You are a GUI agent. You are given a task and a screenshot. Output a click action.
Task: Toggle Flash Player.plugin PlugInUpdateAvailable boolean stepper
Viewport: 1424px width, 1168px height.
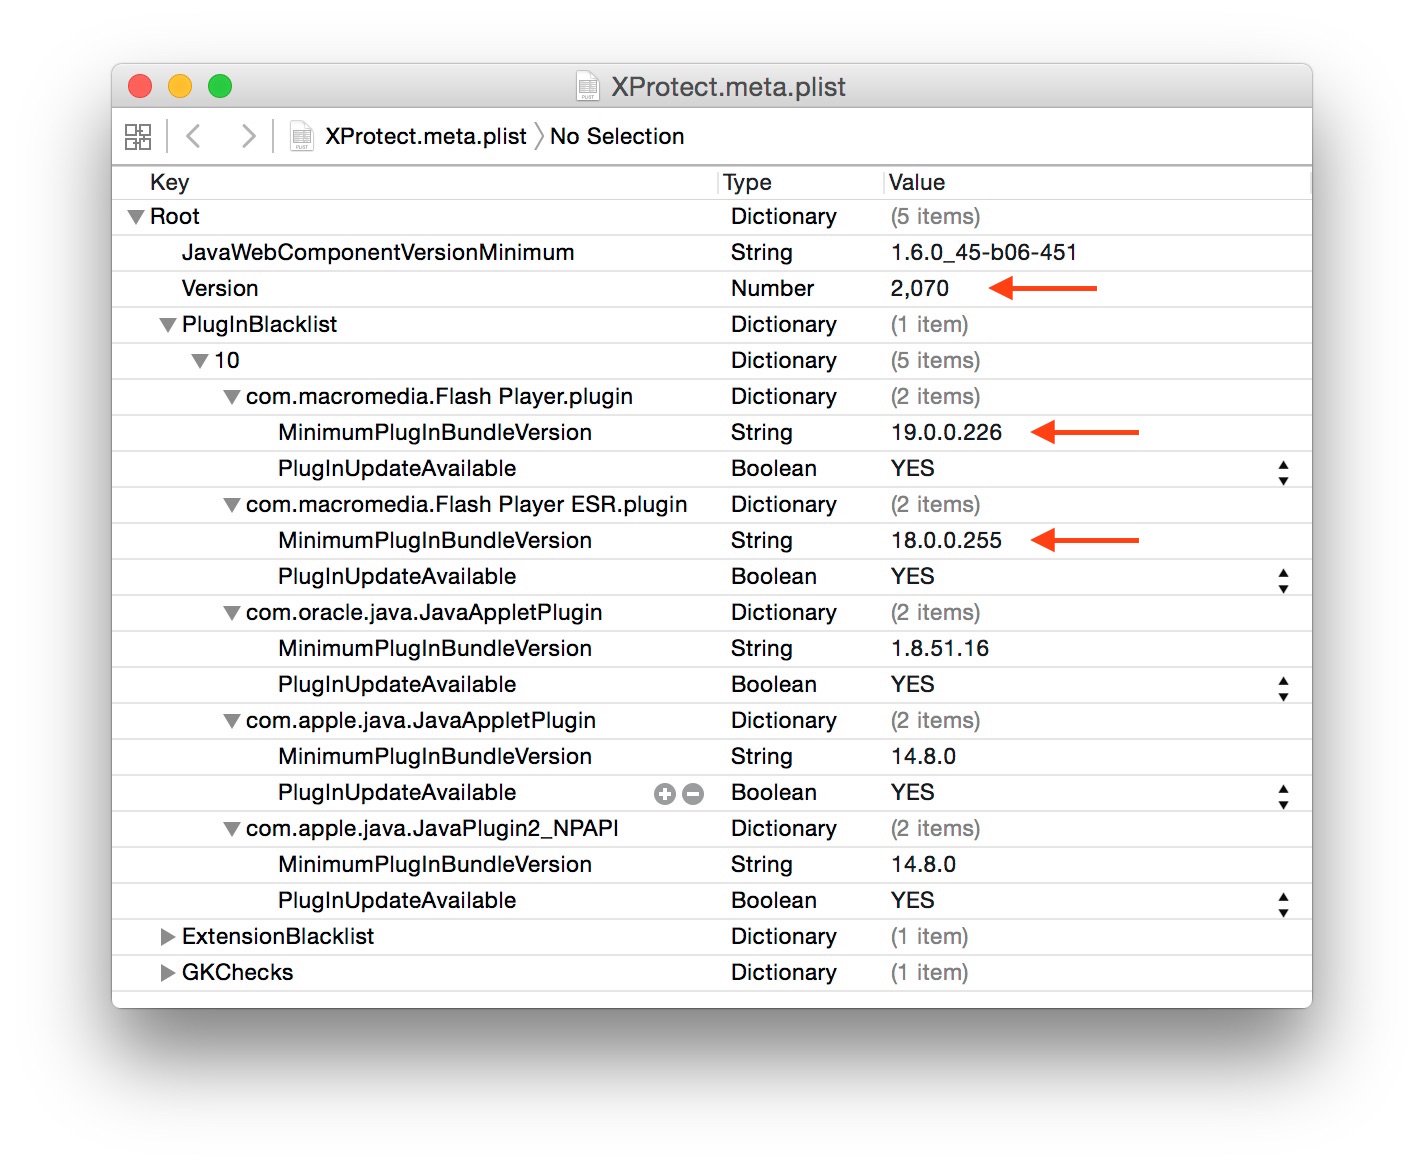pos(1283,469)
